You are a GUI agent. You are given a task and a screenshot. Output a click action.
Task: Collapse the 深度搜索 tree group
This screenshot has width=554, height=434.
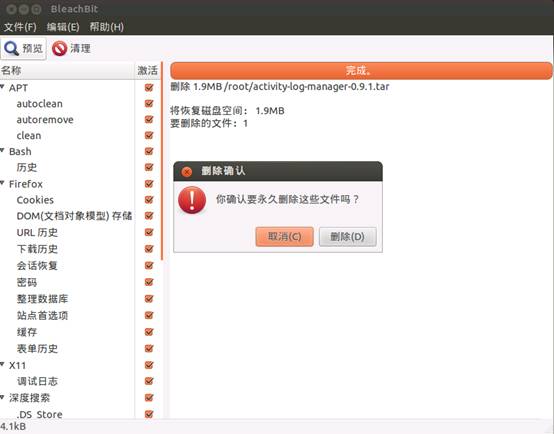2,397
